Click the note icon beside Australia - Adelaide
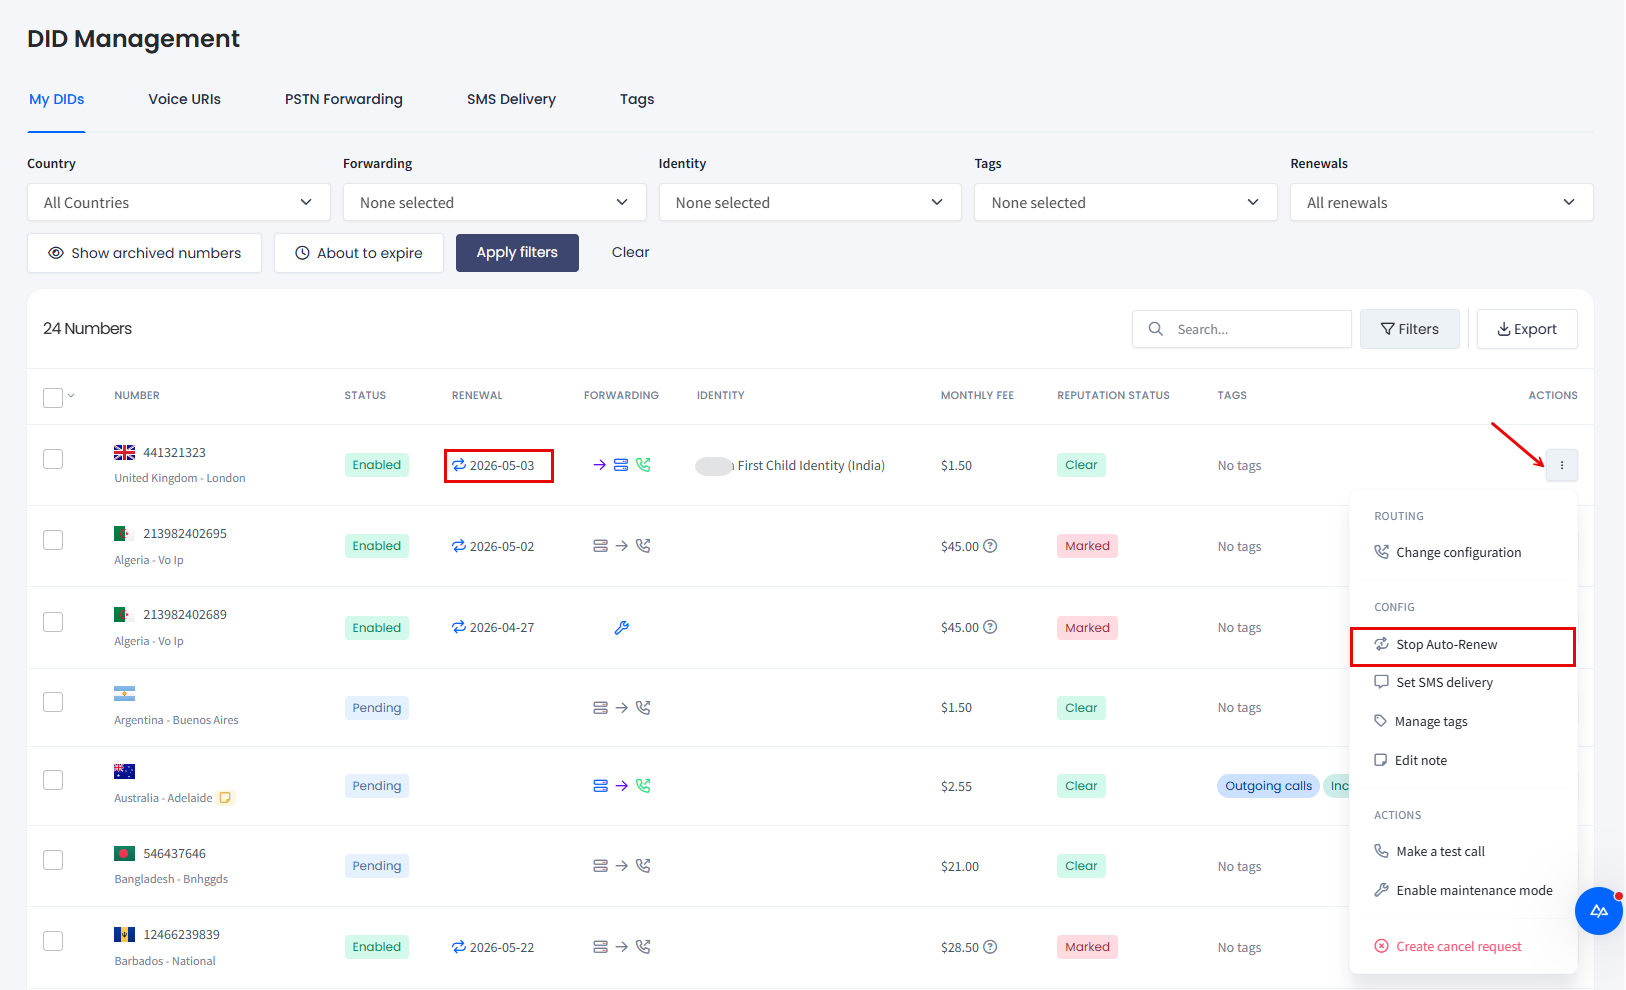 (225, 798)
